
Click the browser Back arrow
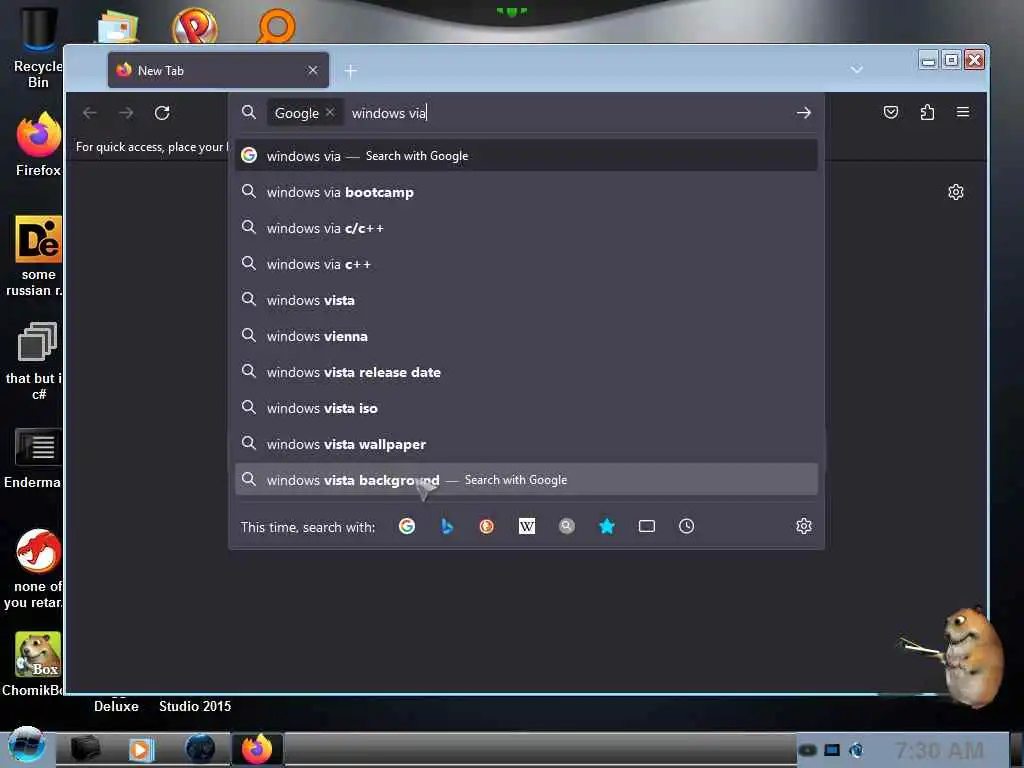[x=89, y=113]
